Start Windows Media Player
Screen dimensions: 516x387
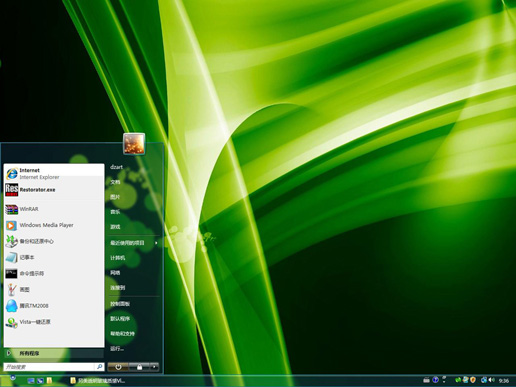pos(54,225)
